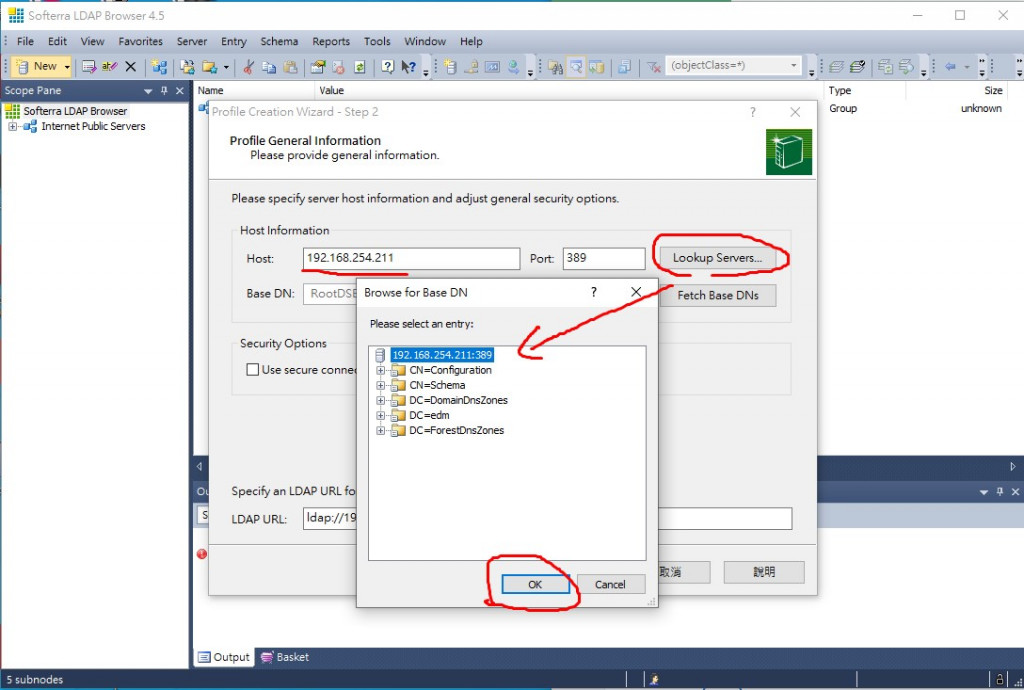Click the Copy toolbar icon
Screen dimensions: 1024x690
[269, 67]
